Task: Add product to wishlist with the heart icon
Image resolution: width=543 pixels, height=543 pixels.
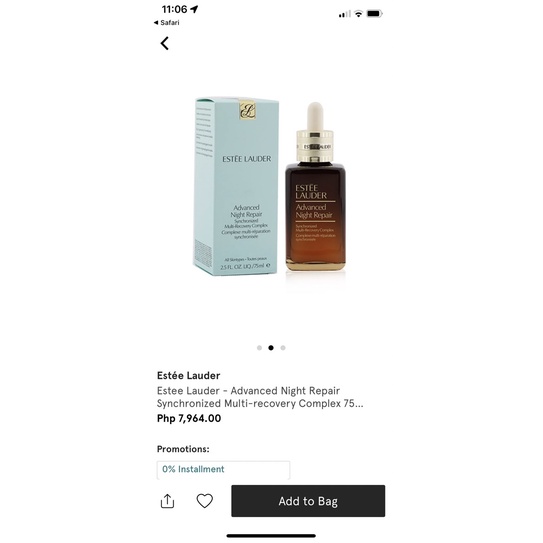Action: 205,501
